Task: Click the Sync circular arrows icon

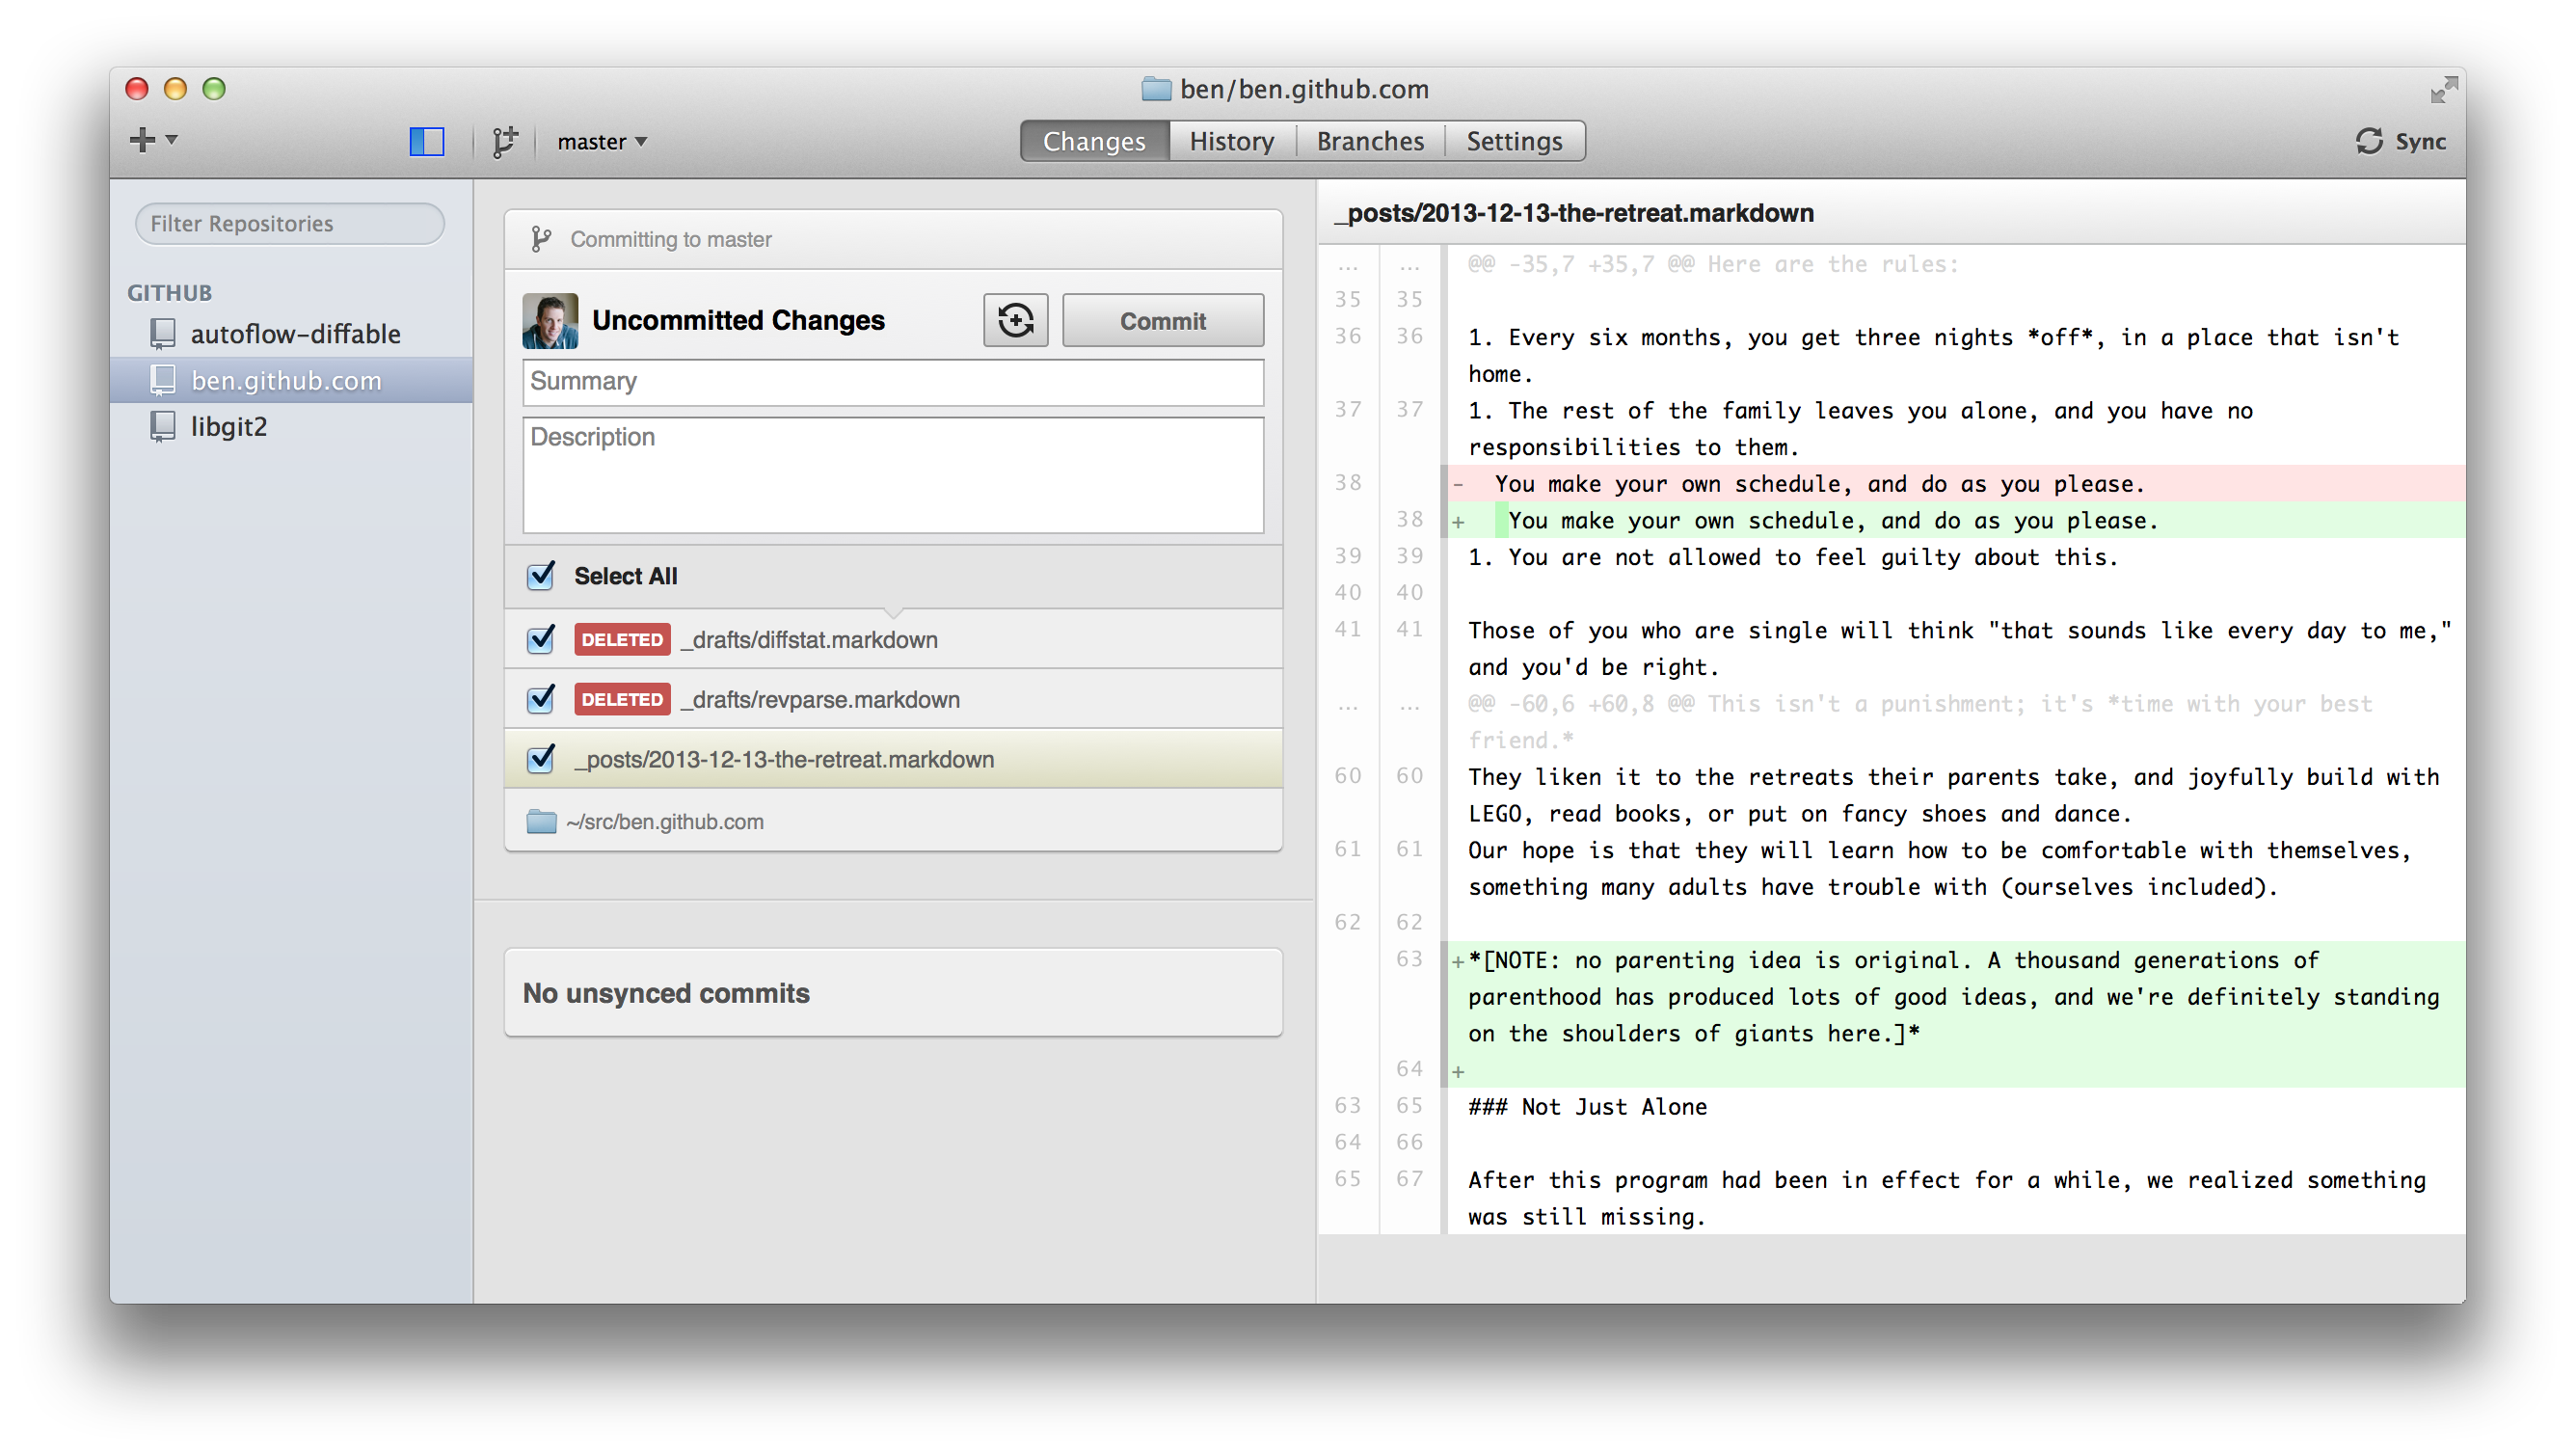Action: [x=2368, y=141]
